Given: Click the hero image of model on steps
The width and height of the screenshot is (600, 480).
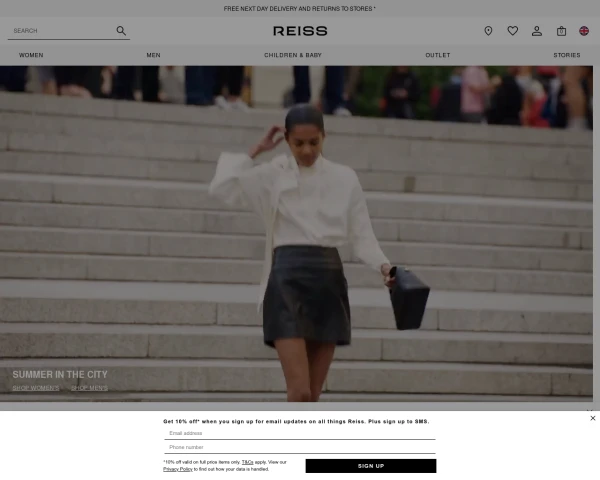Looking at the screenshot, I should click(x=297, y=233).
